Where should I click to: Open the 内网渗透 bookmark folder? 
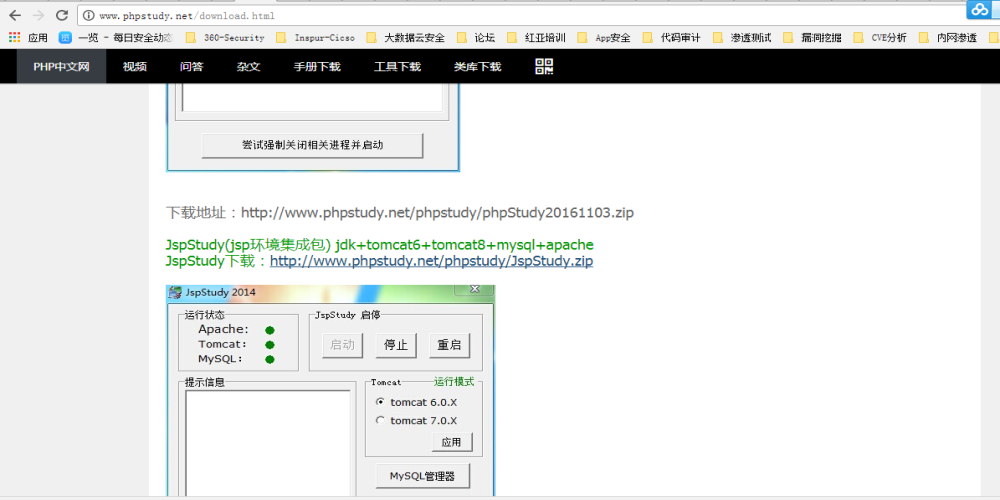948,38
